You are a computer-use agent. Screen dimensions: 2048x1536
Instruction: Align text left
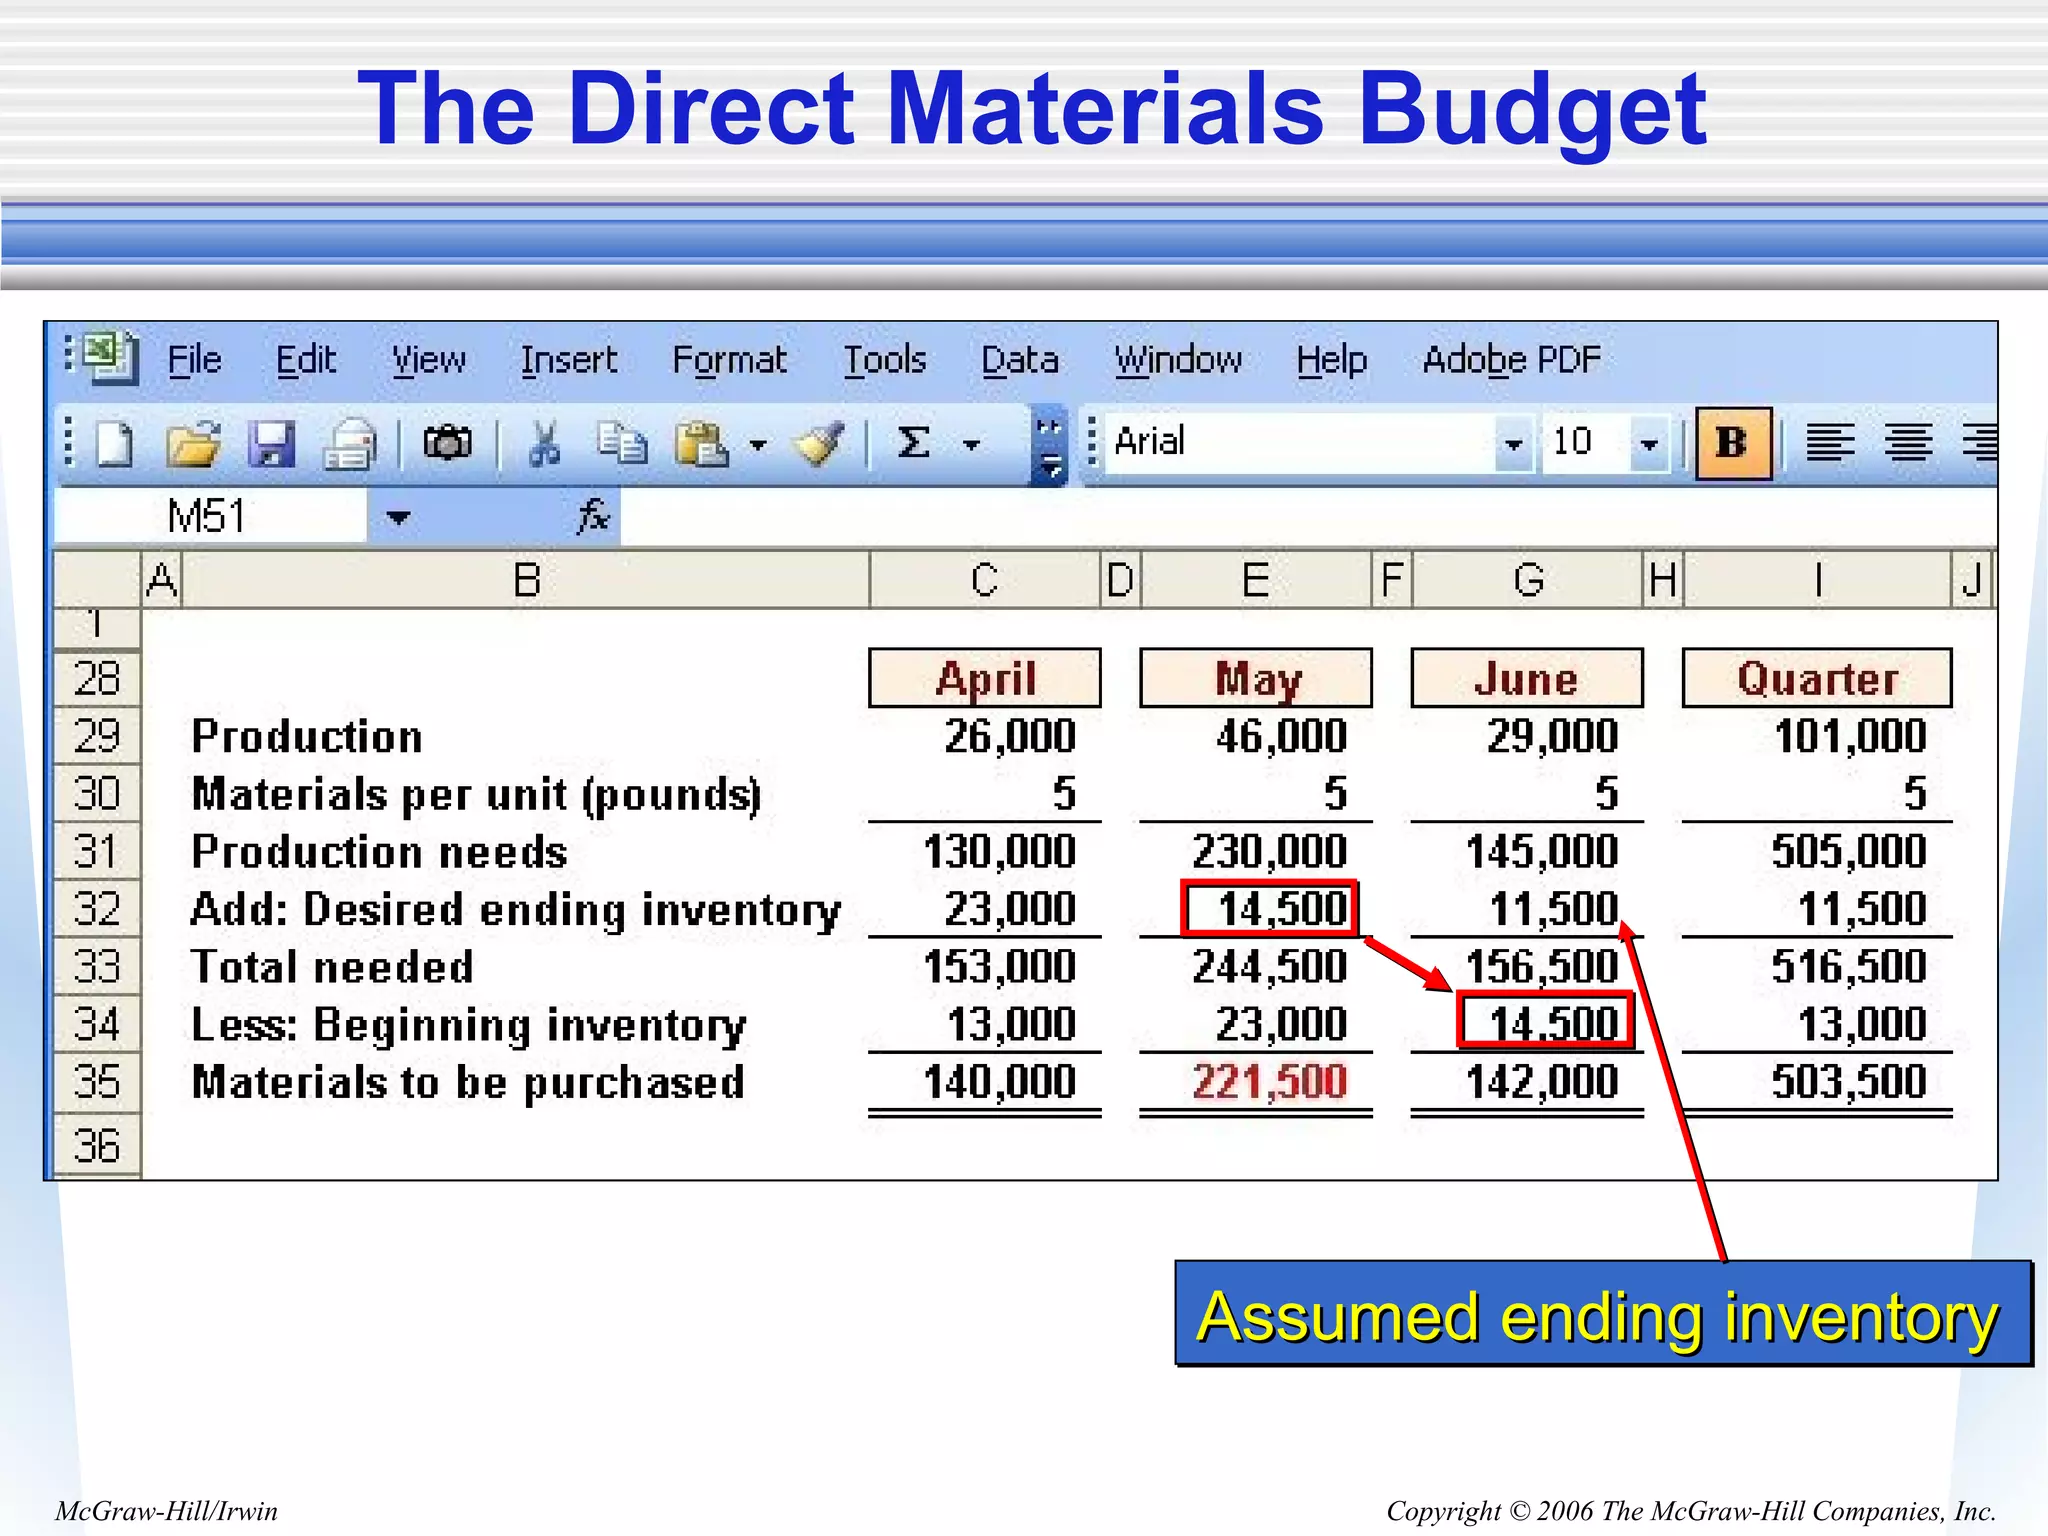(x=1830, y=442)
